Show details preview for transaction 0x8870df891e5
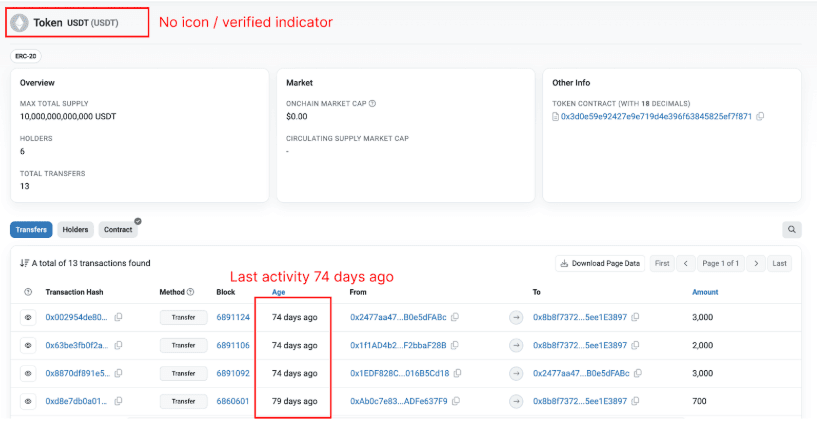The width and height of the screenshot is (817, 424). 27,373
